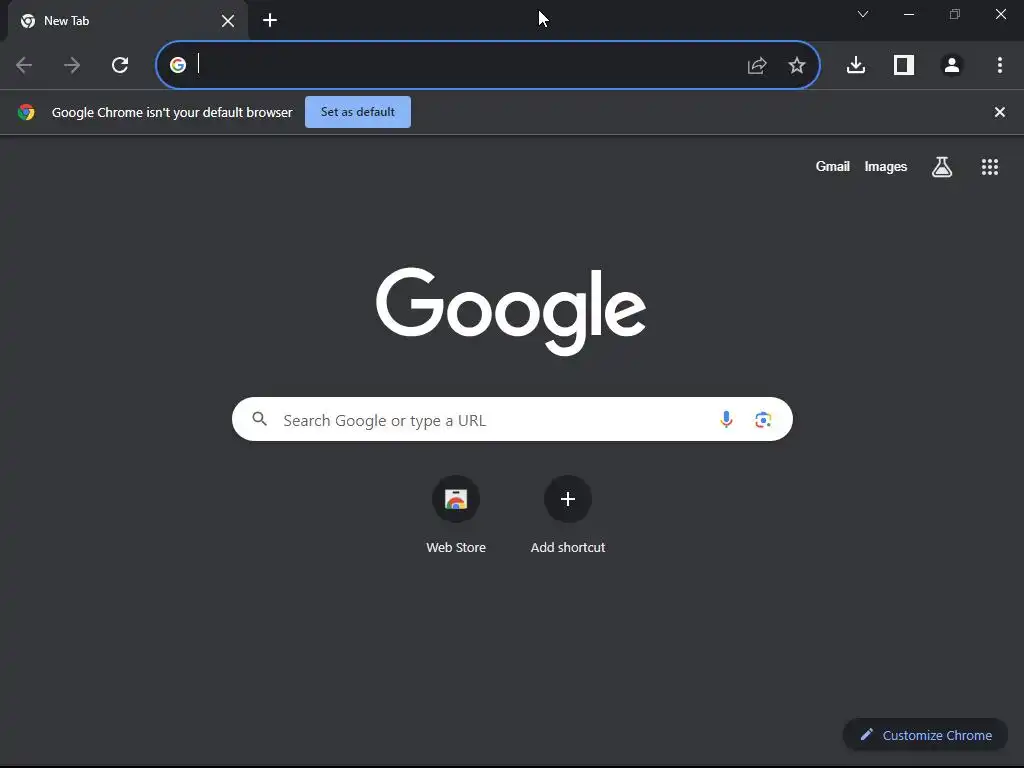1024x768 pixels.
Task: Open a new tab with the plus button
Action: point(270,20)
